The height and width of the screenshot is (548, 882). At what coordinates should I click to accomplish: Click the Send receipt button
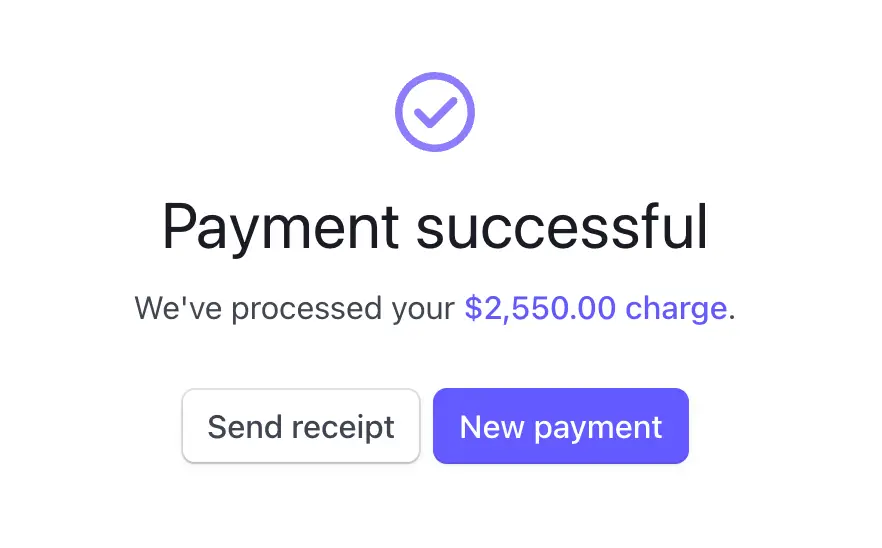click(301, 427)
